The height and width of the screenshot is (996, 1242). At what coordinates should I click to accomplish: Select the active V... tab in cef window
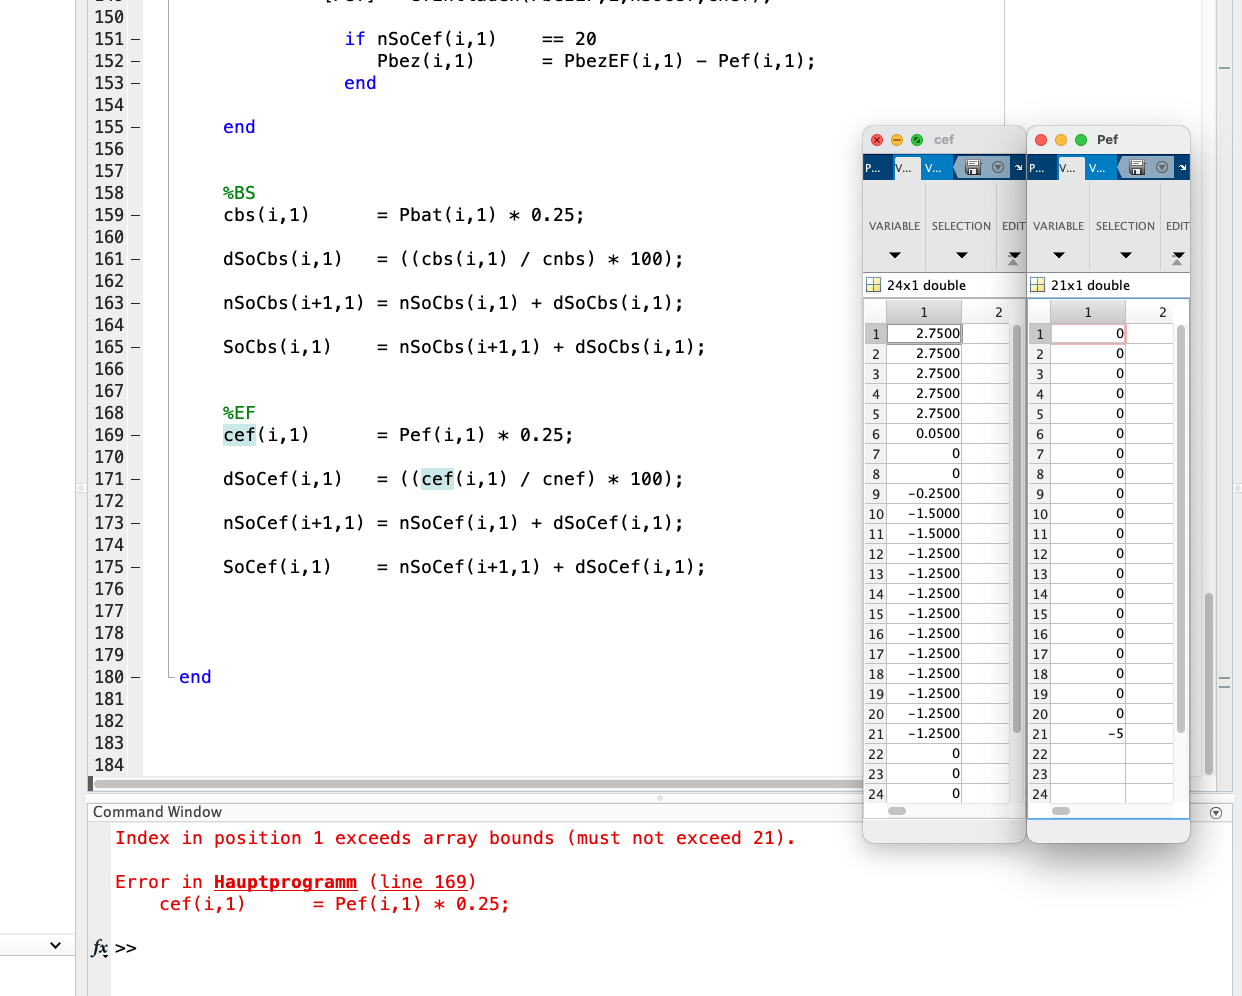[x=904, y=167]
